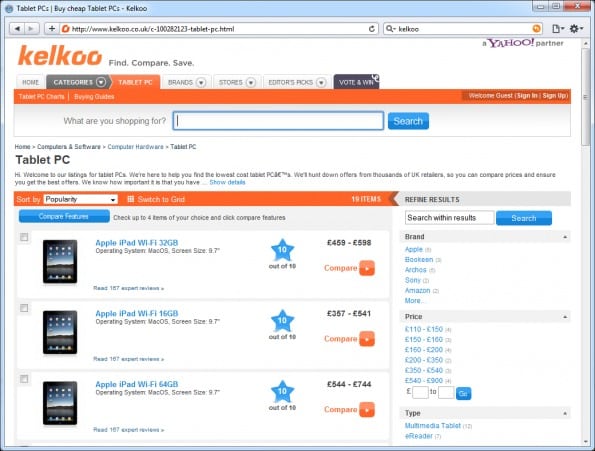This screenshot has height=451, width=595.
Task: Click the page vertical scrollbar thumb
Action: point(586,96)
